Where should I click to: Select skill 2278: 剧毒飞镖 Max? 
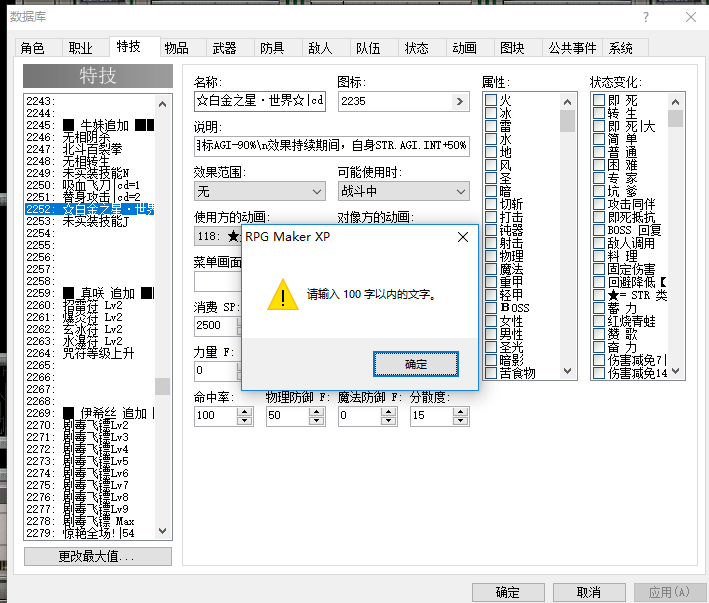click(90, 521)
